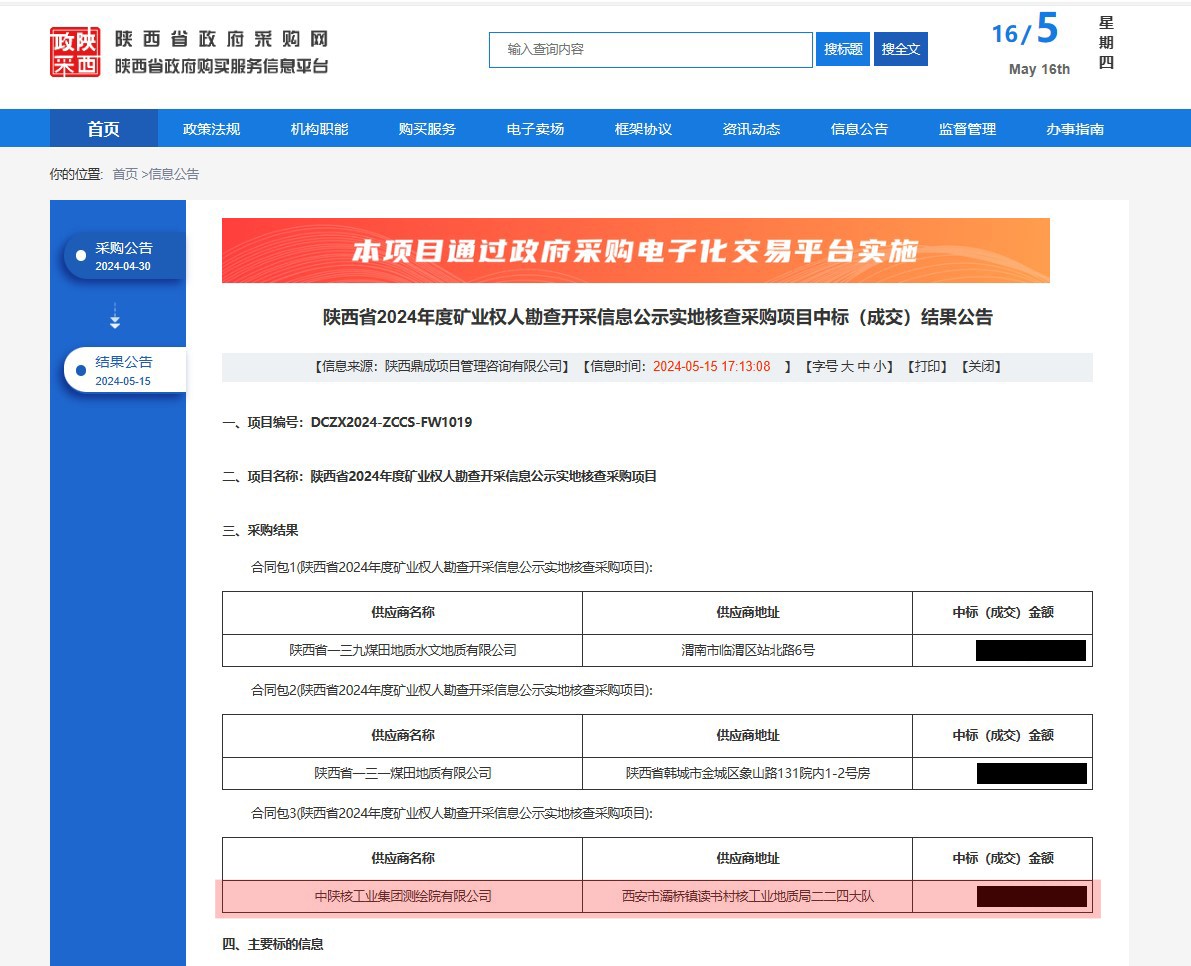The height and width of the screenshot is (966, 1191).
Task: Select the 办事指南 navigation item
Action: (x=1075, y=129)
